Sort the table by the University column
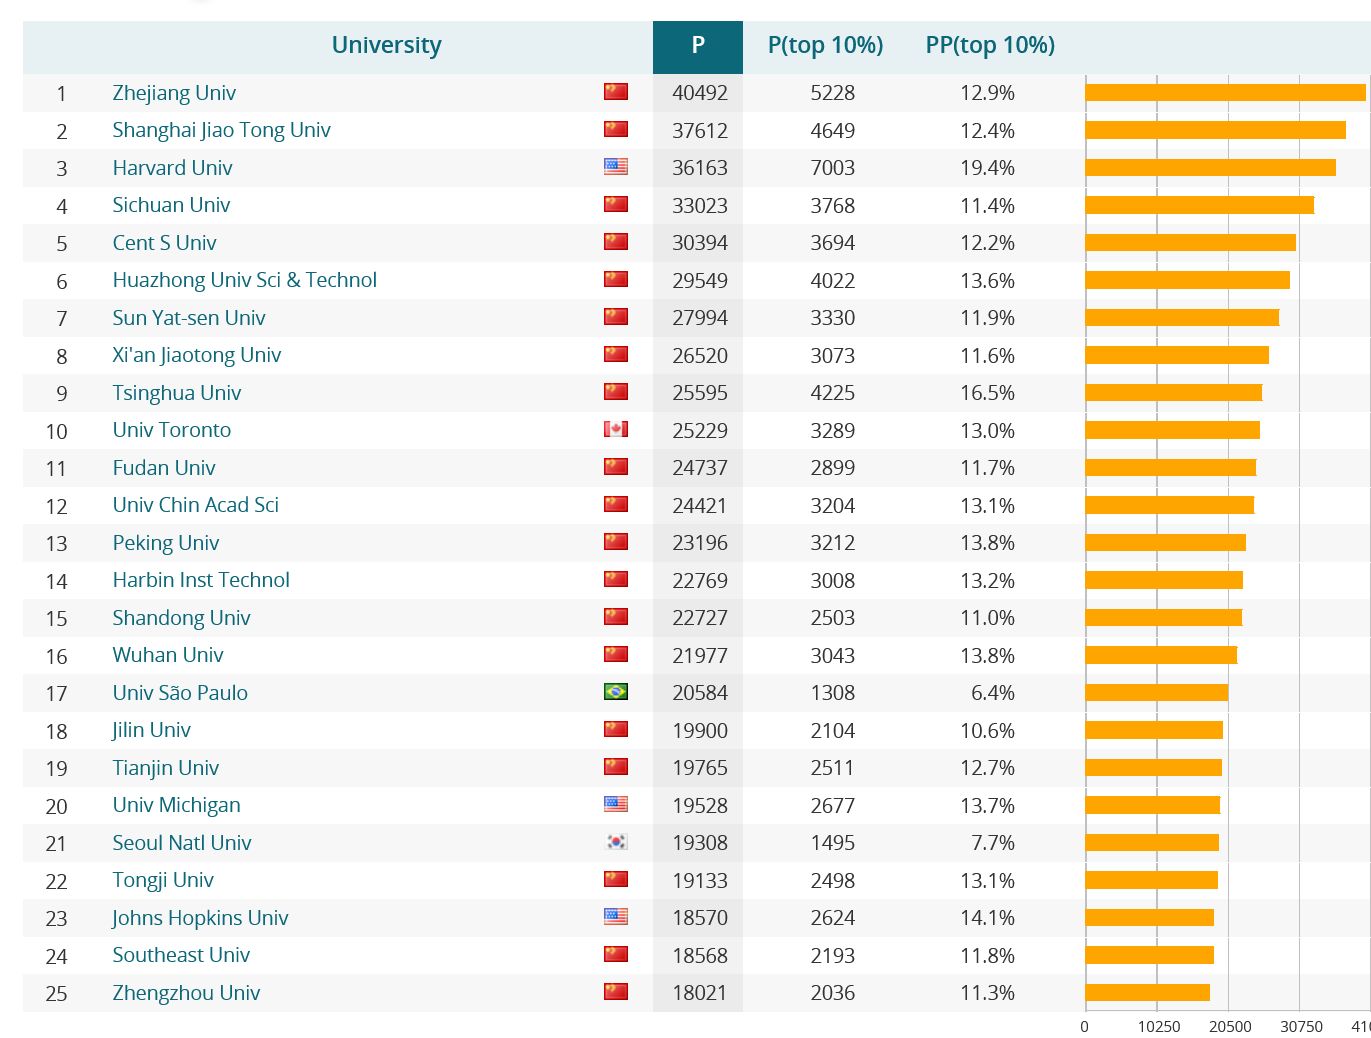This screenshot has height=1038, width=1371. (x=386, y=45)
